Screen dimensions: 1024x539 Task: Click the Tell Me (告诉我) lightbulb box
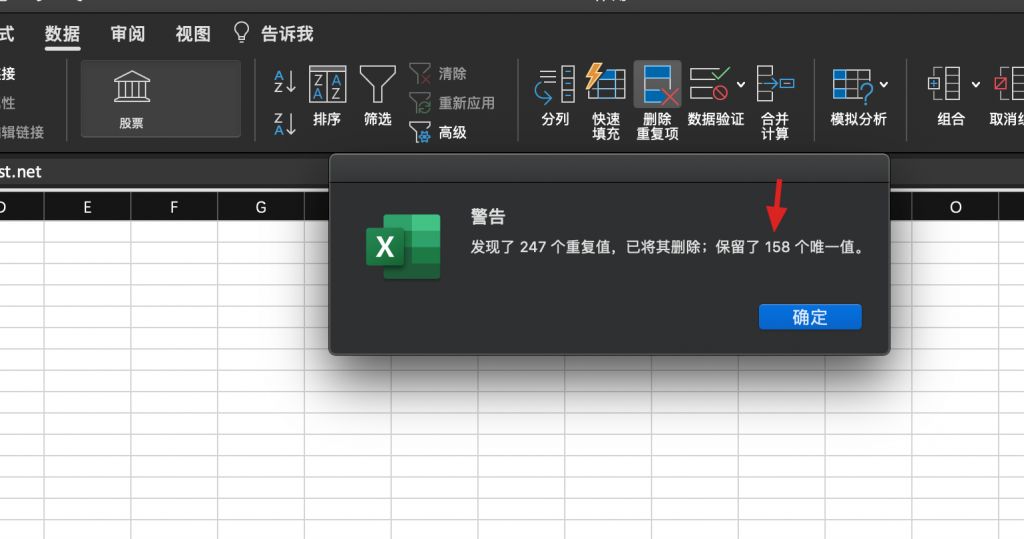[x=274, y=34]
